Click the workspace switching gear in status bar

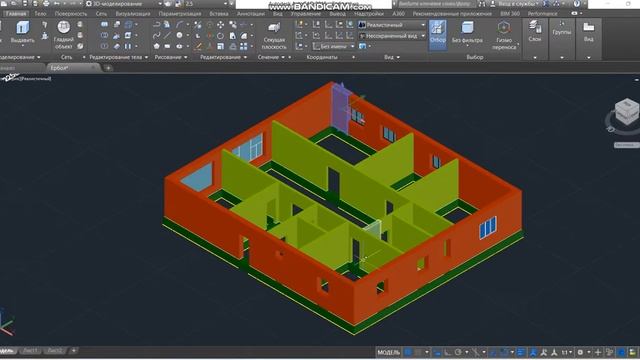coord(580,352)
